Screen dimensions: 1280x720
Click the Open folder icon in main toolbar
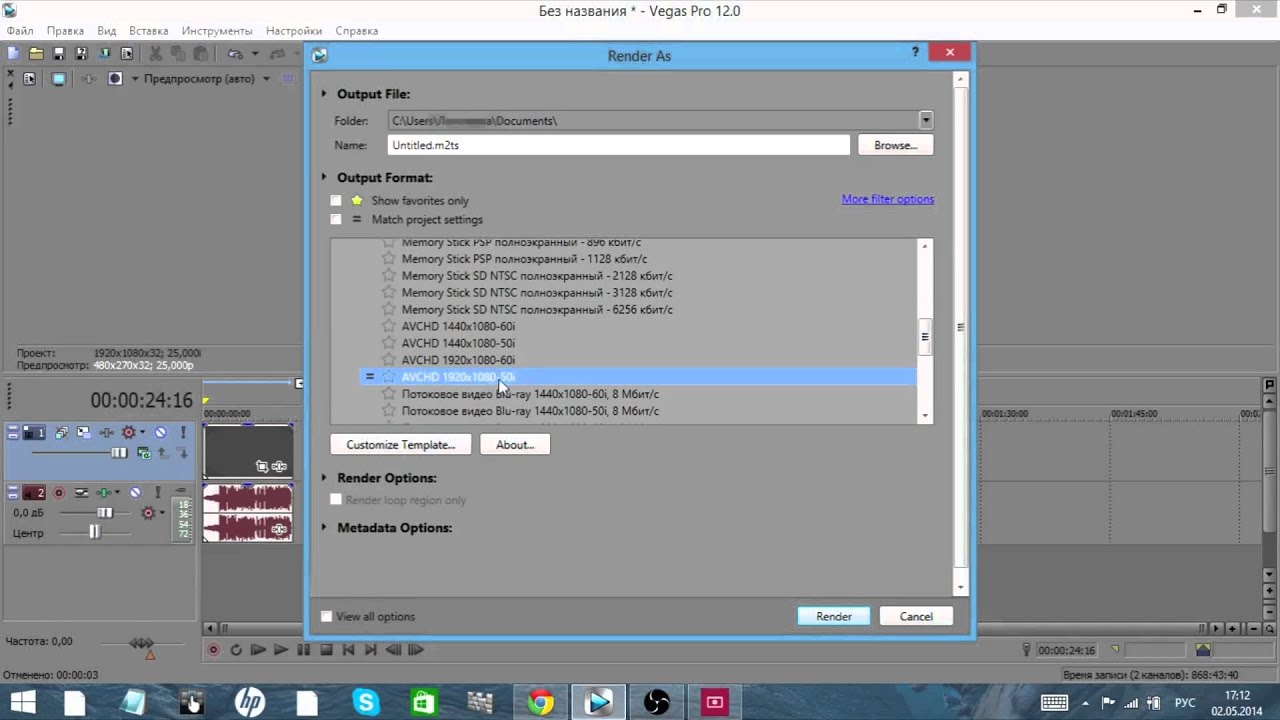click(36, 53)
